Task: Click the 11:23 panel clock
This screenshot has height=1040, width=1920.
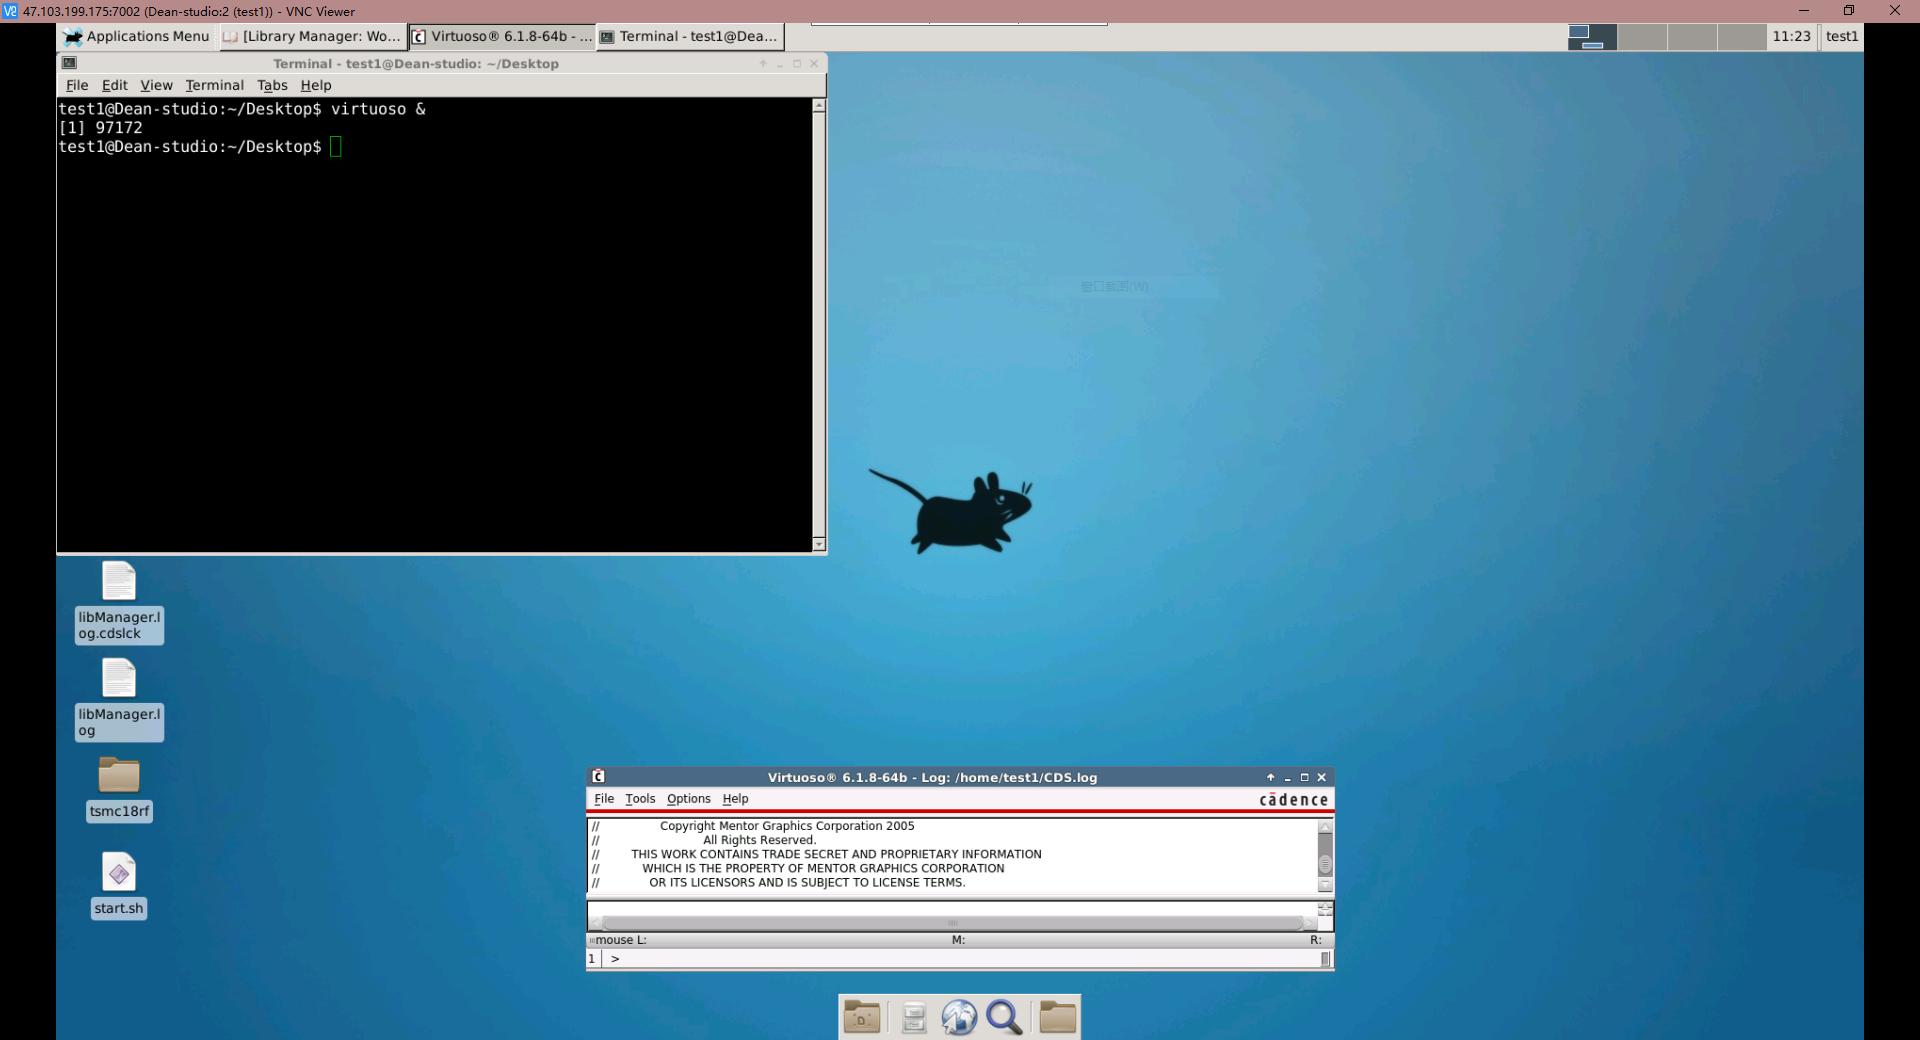Action: (x=1791, y=37)
